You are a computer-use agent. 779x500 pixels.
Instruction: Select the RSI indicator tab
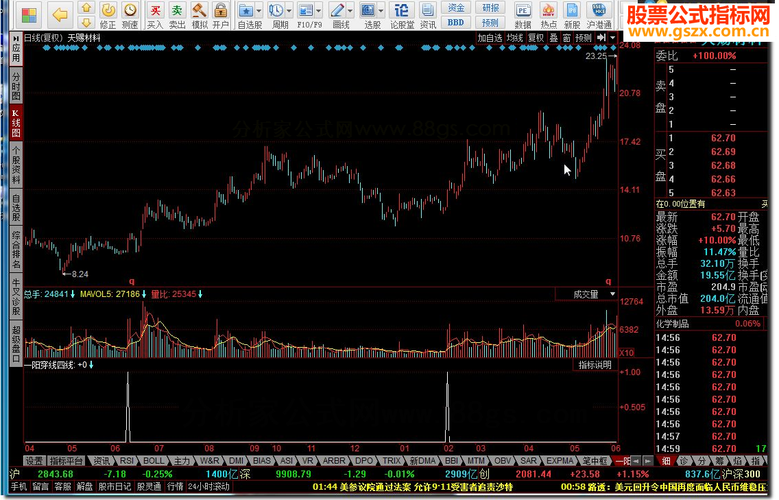coord(127,461)
